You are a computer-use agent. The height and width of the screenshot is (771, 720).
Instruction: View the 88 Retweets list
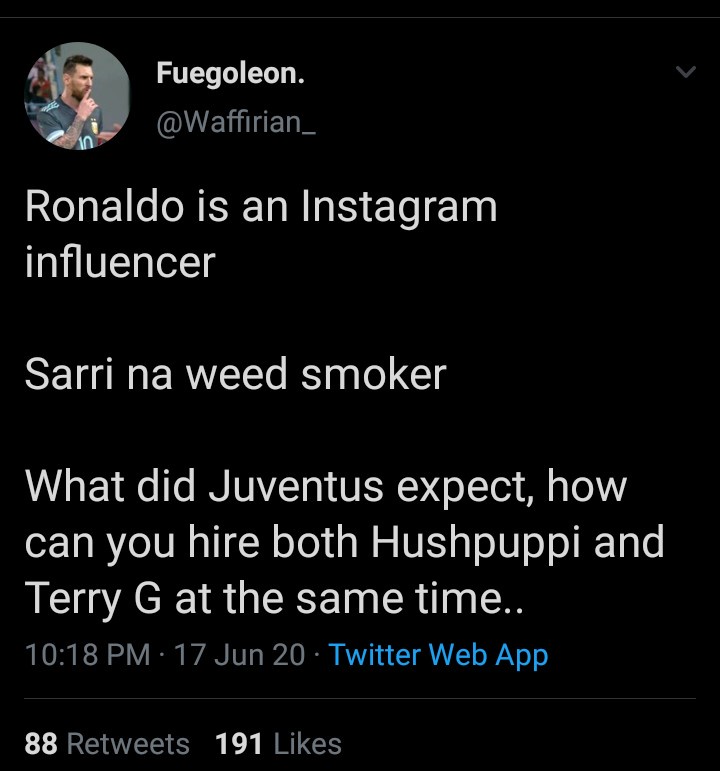(x=106, y=744)
